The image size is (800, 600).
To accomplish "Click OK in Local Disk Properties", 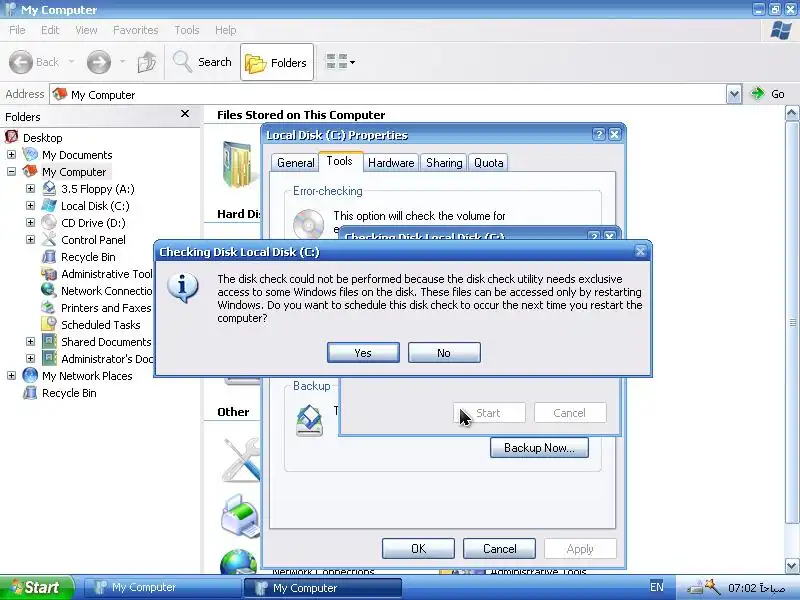I will click(x=418, y=548).
